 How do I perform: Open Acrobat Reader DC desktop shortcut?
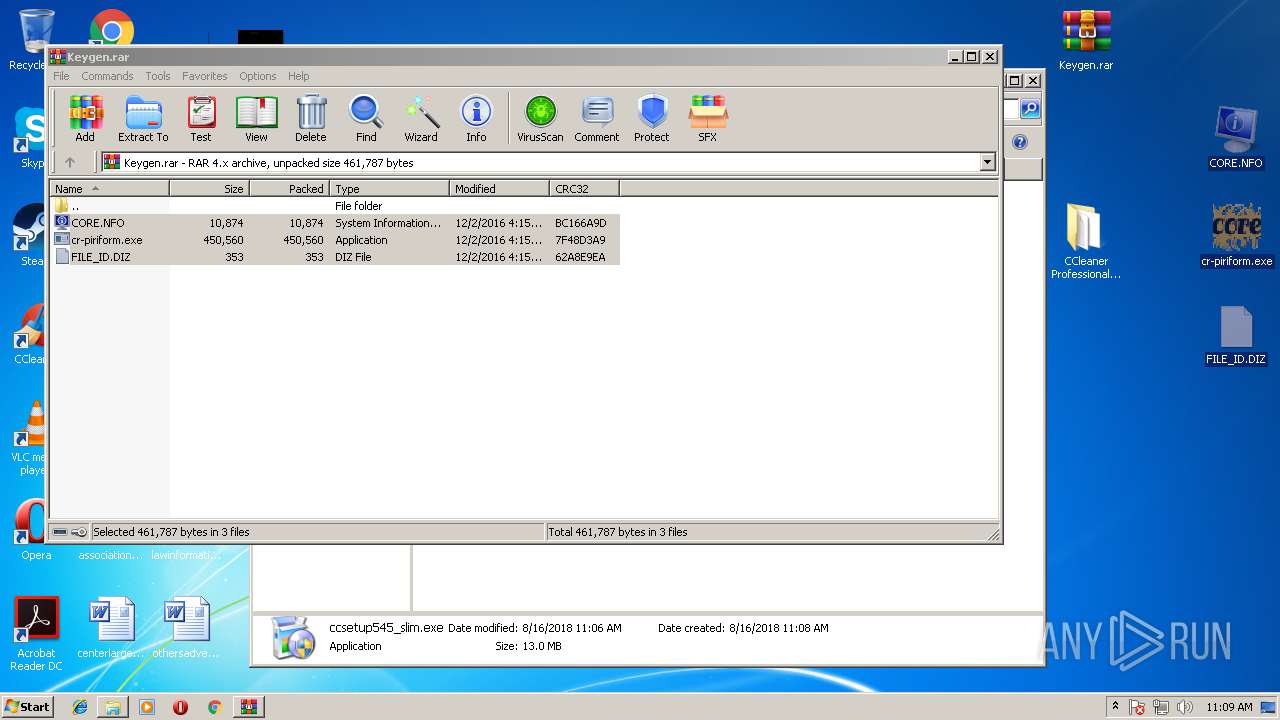click(x=36, y=634)
